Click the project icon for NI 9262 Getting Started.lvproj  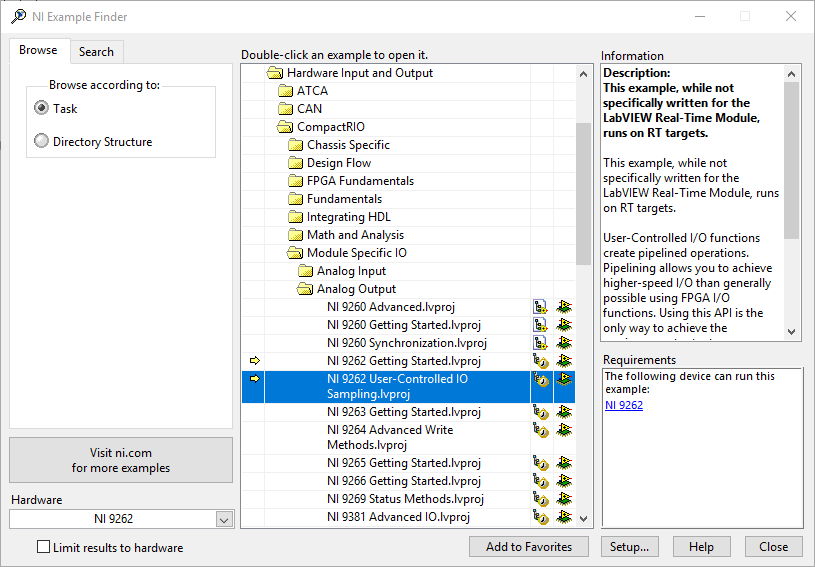[x=541, y=361]
